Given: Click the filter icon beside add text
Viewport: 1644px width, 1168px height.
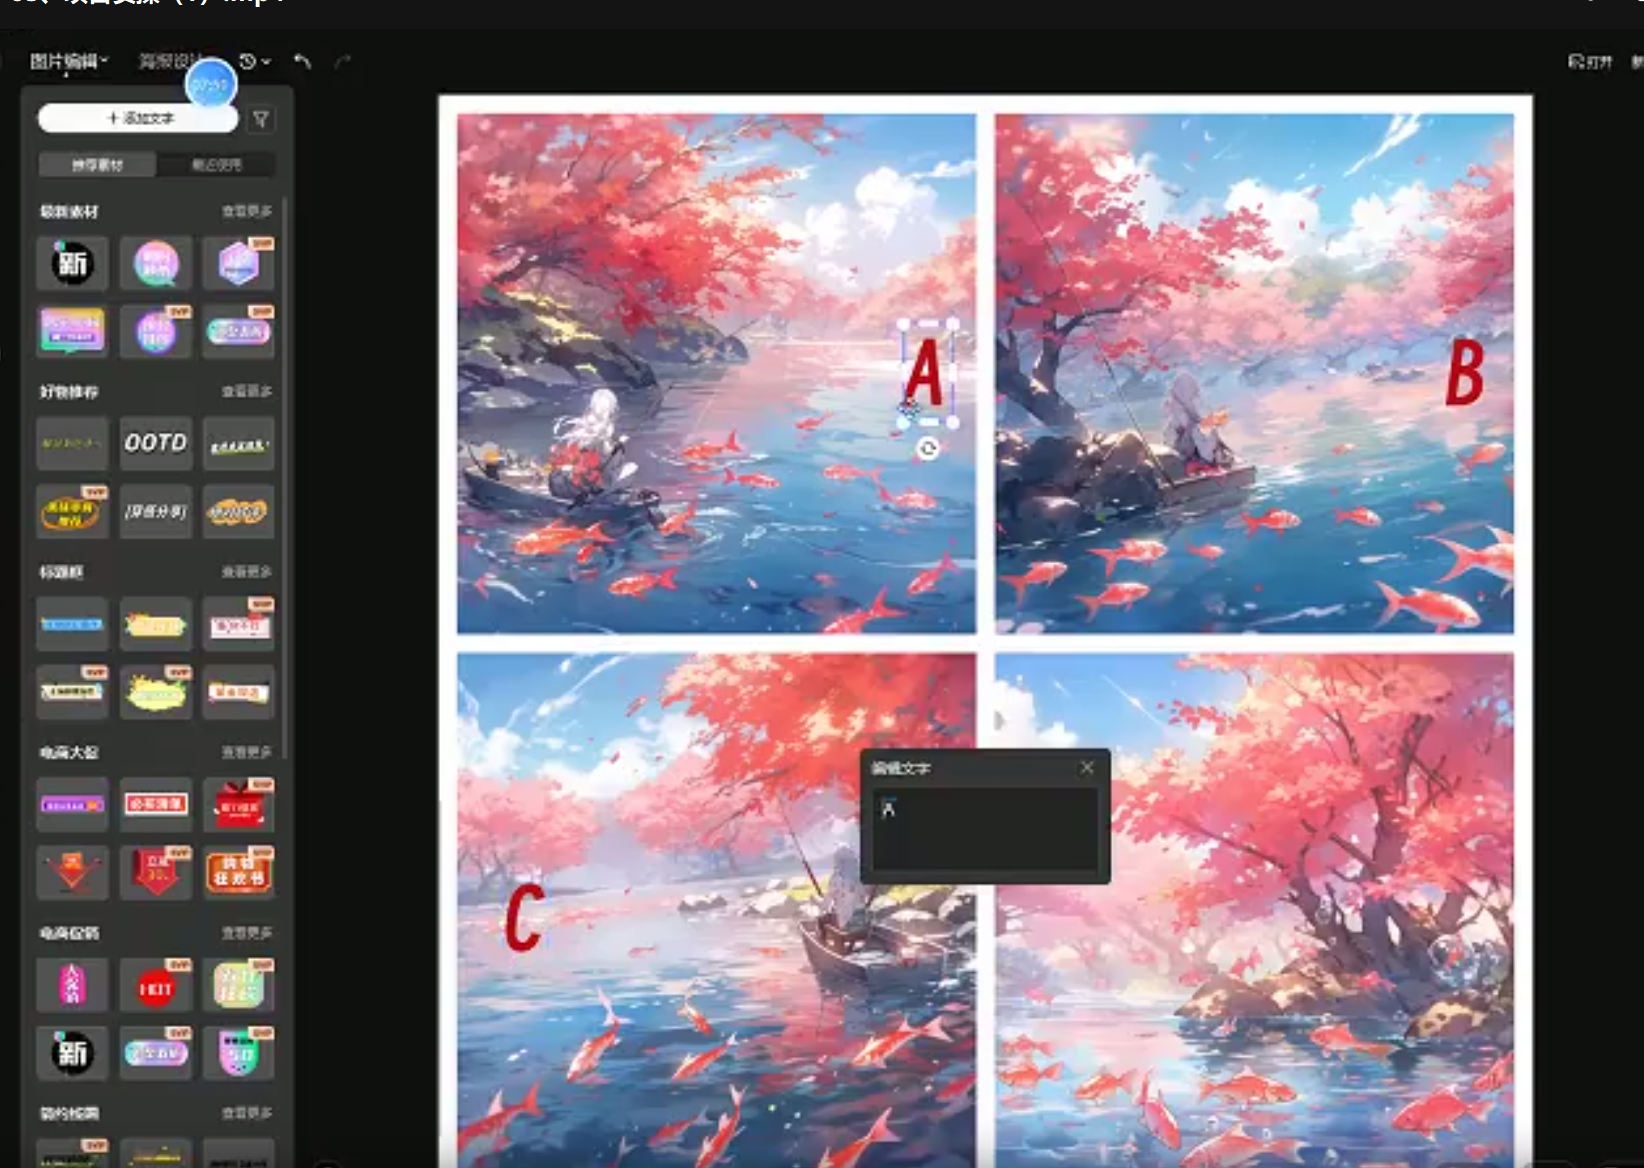Looking at the screenshot, I should [x=261, y=119].
